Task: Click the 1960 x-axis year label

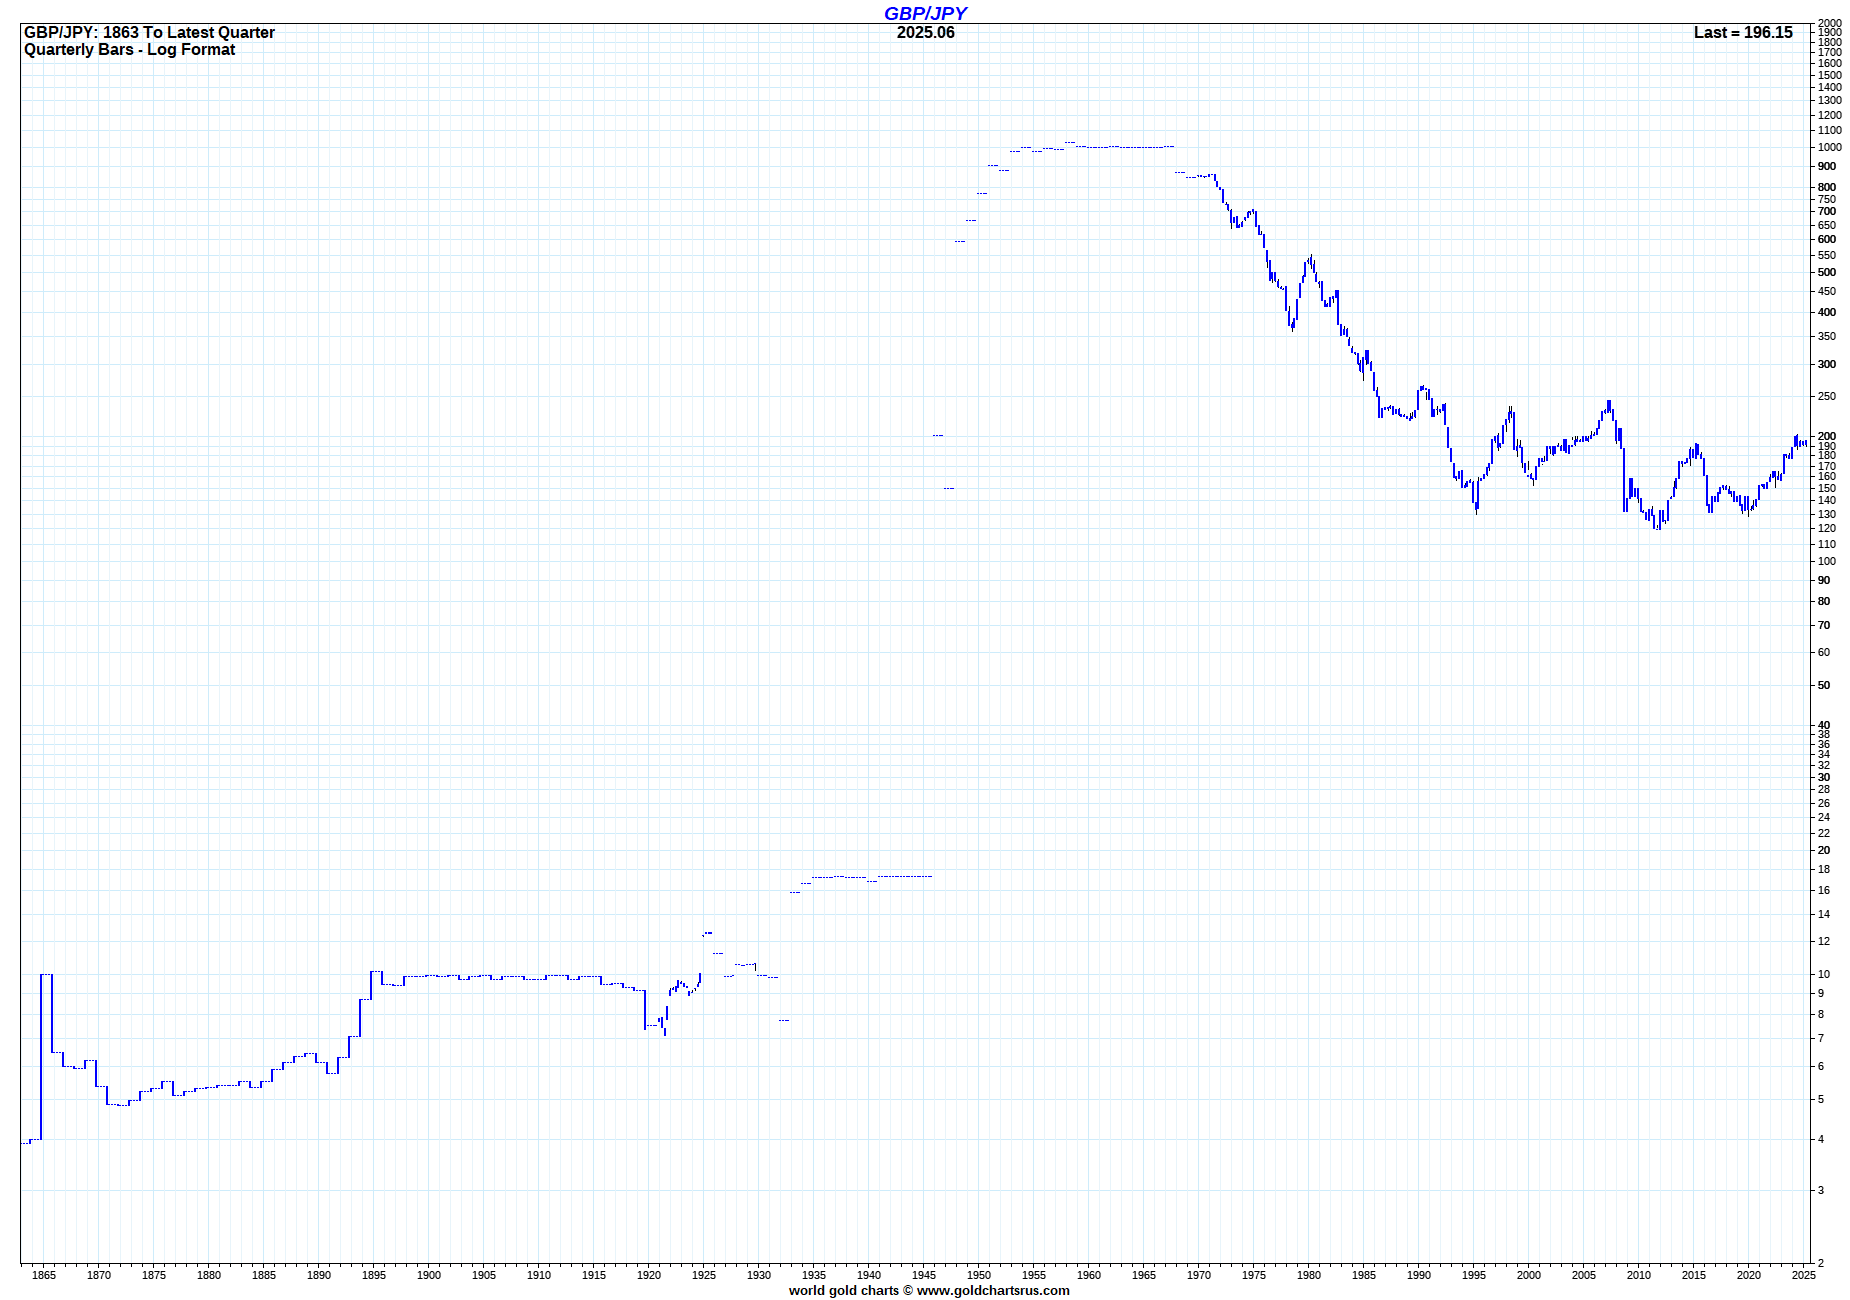Action: (x=1089, y=1275)
